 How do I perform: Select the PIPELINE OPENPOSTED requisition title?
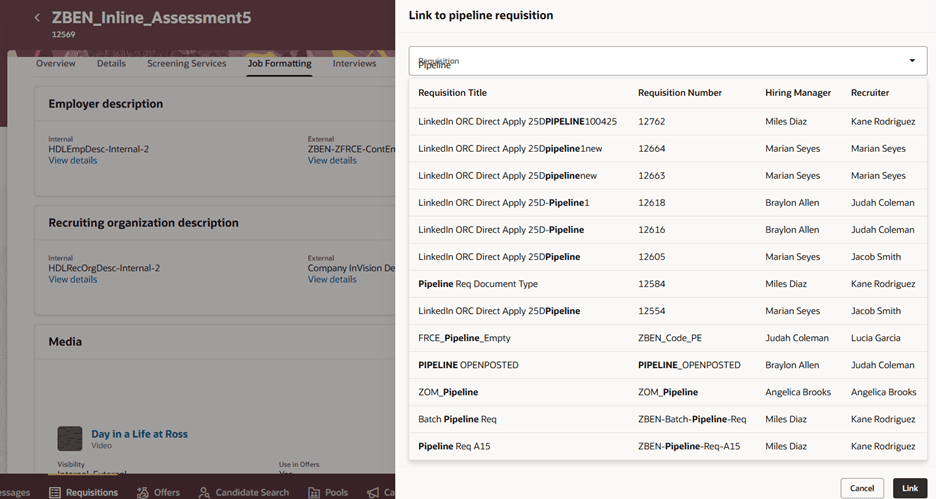(468, 365)
